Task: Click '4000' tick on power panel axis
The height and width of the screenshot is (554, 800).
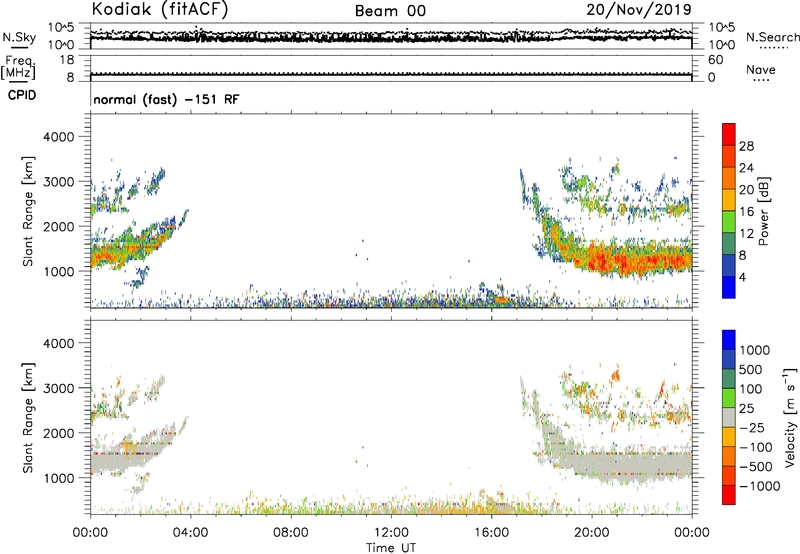Action: (x=58, y=137)
